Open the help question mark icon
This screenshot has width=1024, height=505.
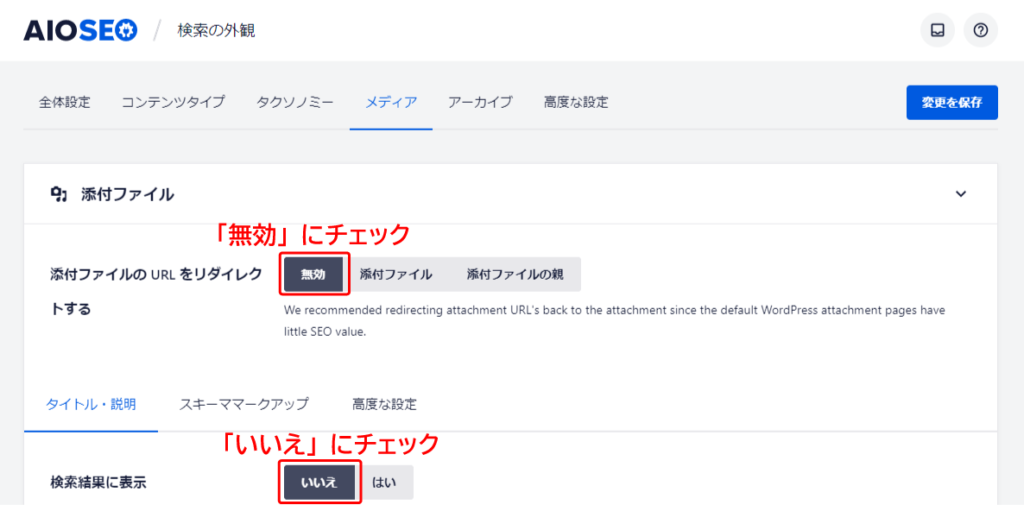[x=980, y=30]
